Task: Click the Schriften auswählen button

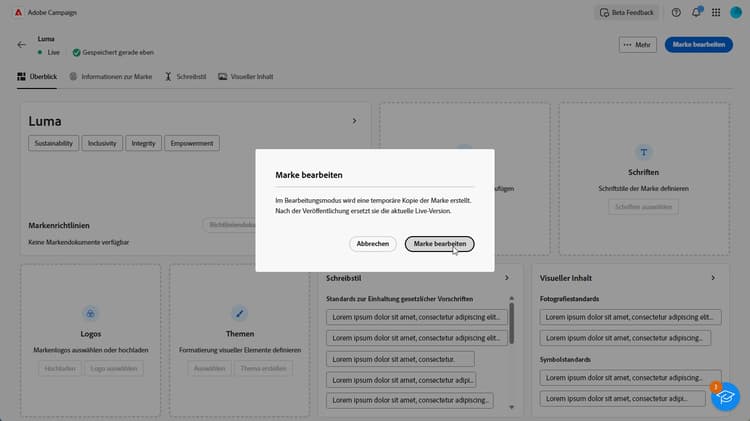Action: [x=643, y=207]
